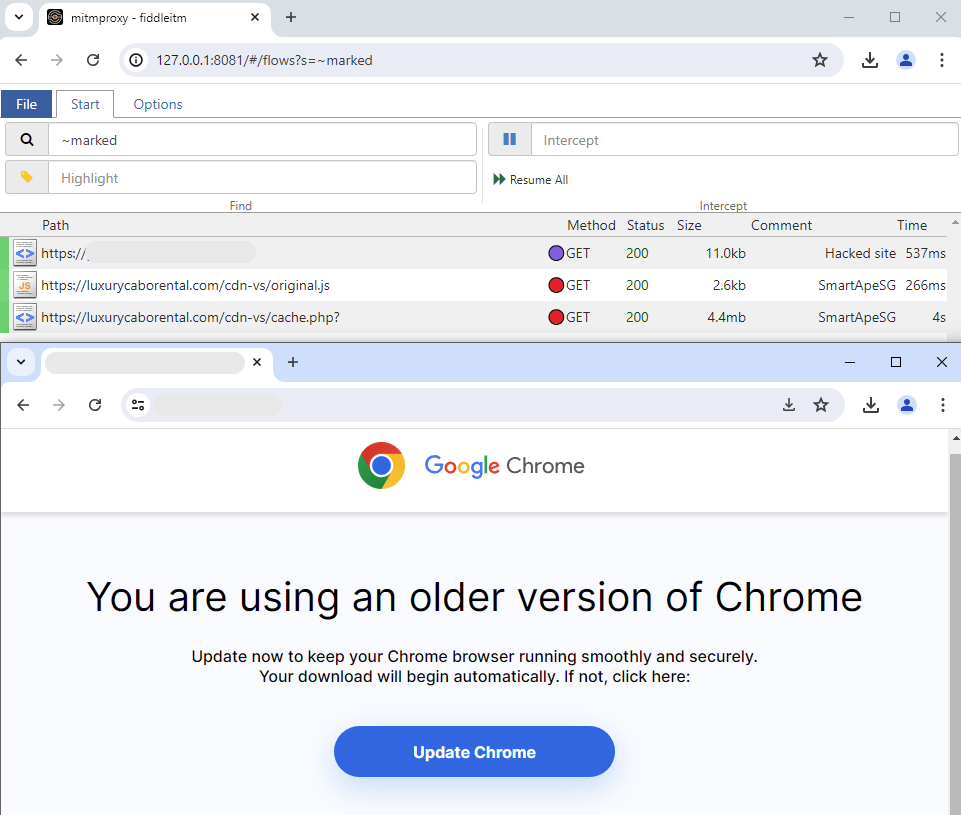Screen dimensions: 961x815
Task: Click install/download icon inside lower address bar
Action: [789, 405]
